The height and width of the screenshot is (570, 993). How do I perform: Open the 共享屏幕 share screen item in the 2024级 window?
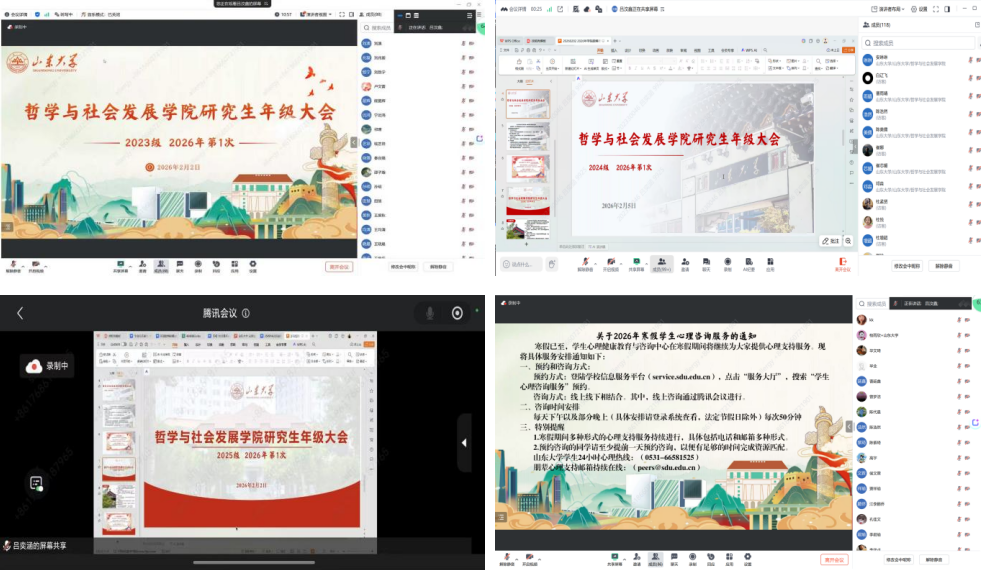point(635,263)
